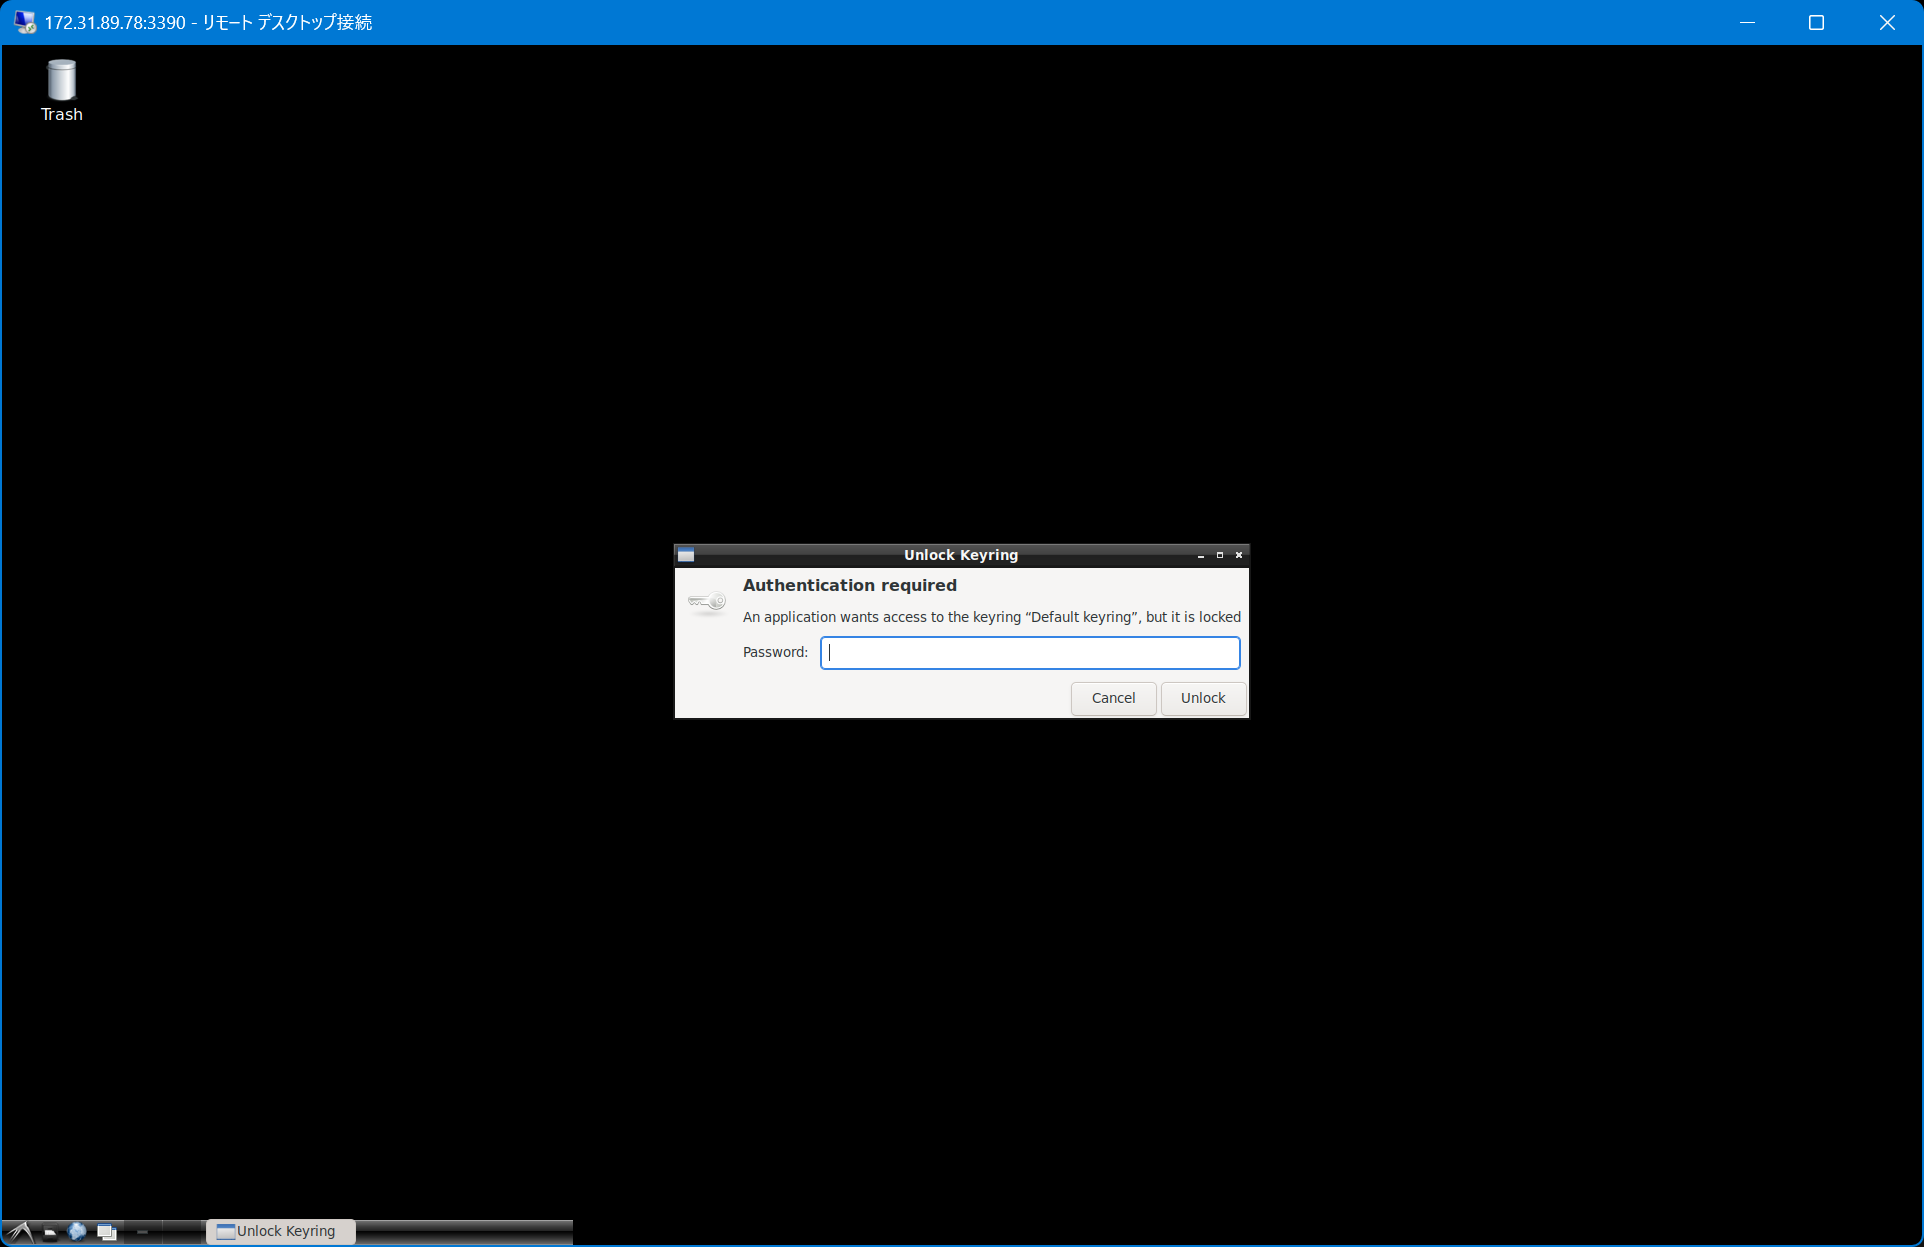Select the Unlock Keyring taskbar entry
1924x1247 pixels.
tap(280, 1231)
